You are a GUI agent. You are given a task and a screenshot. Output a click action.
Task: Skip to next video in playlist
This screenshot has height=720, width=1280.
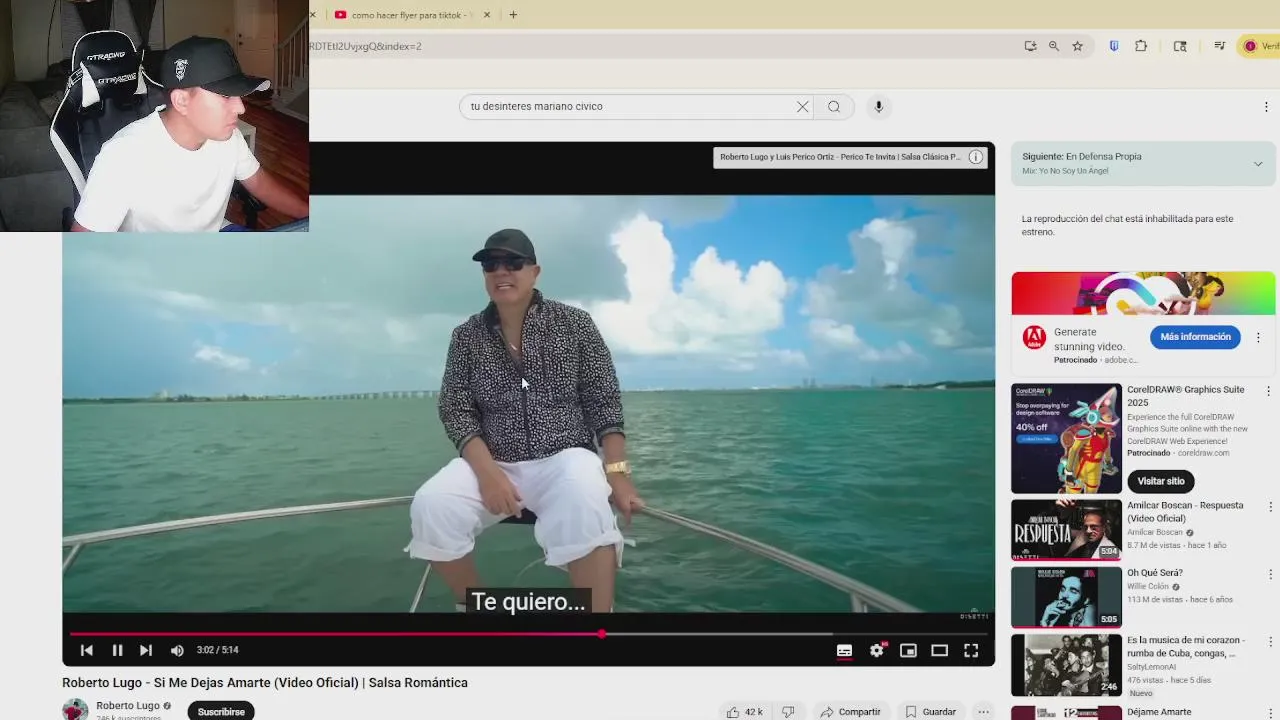pos(146,650)
